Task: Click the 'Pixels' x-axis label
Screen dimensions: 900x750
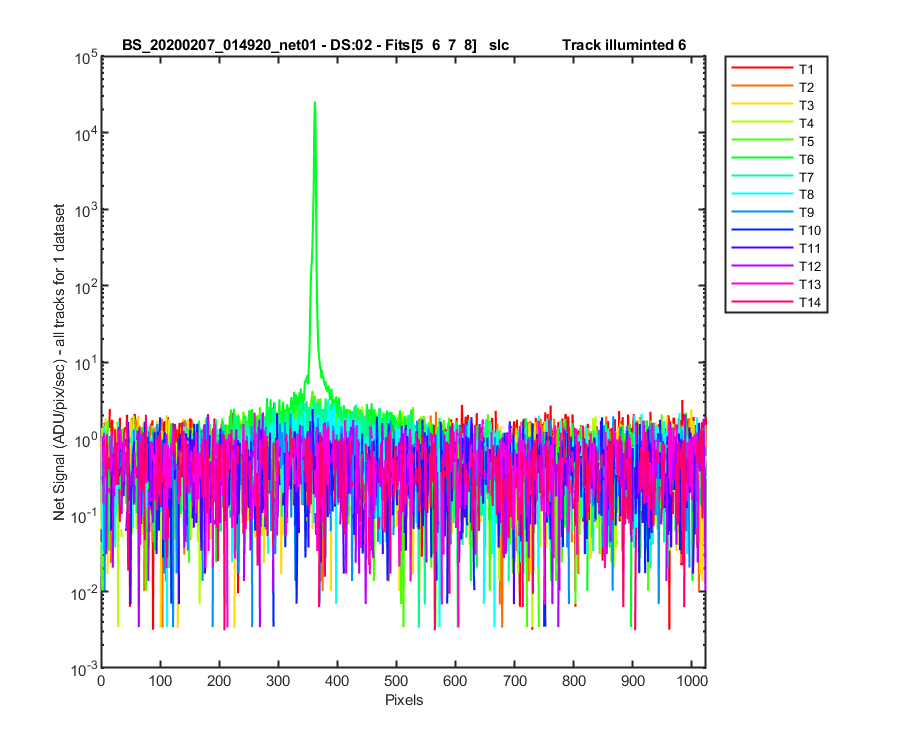Action: [x=404, y=700]
